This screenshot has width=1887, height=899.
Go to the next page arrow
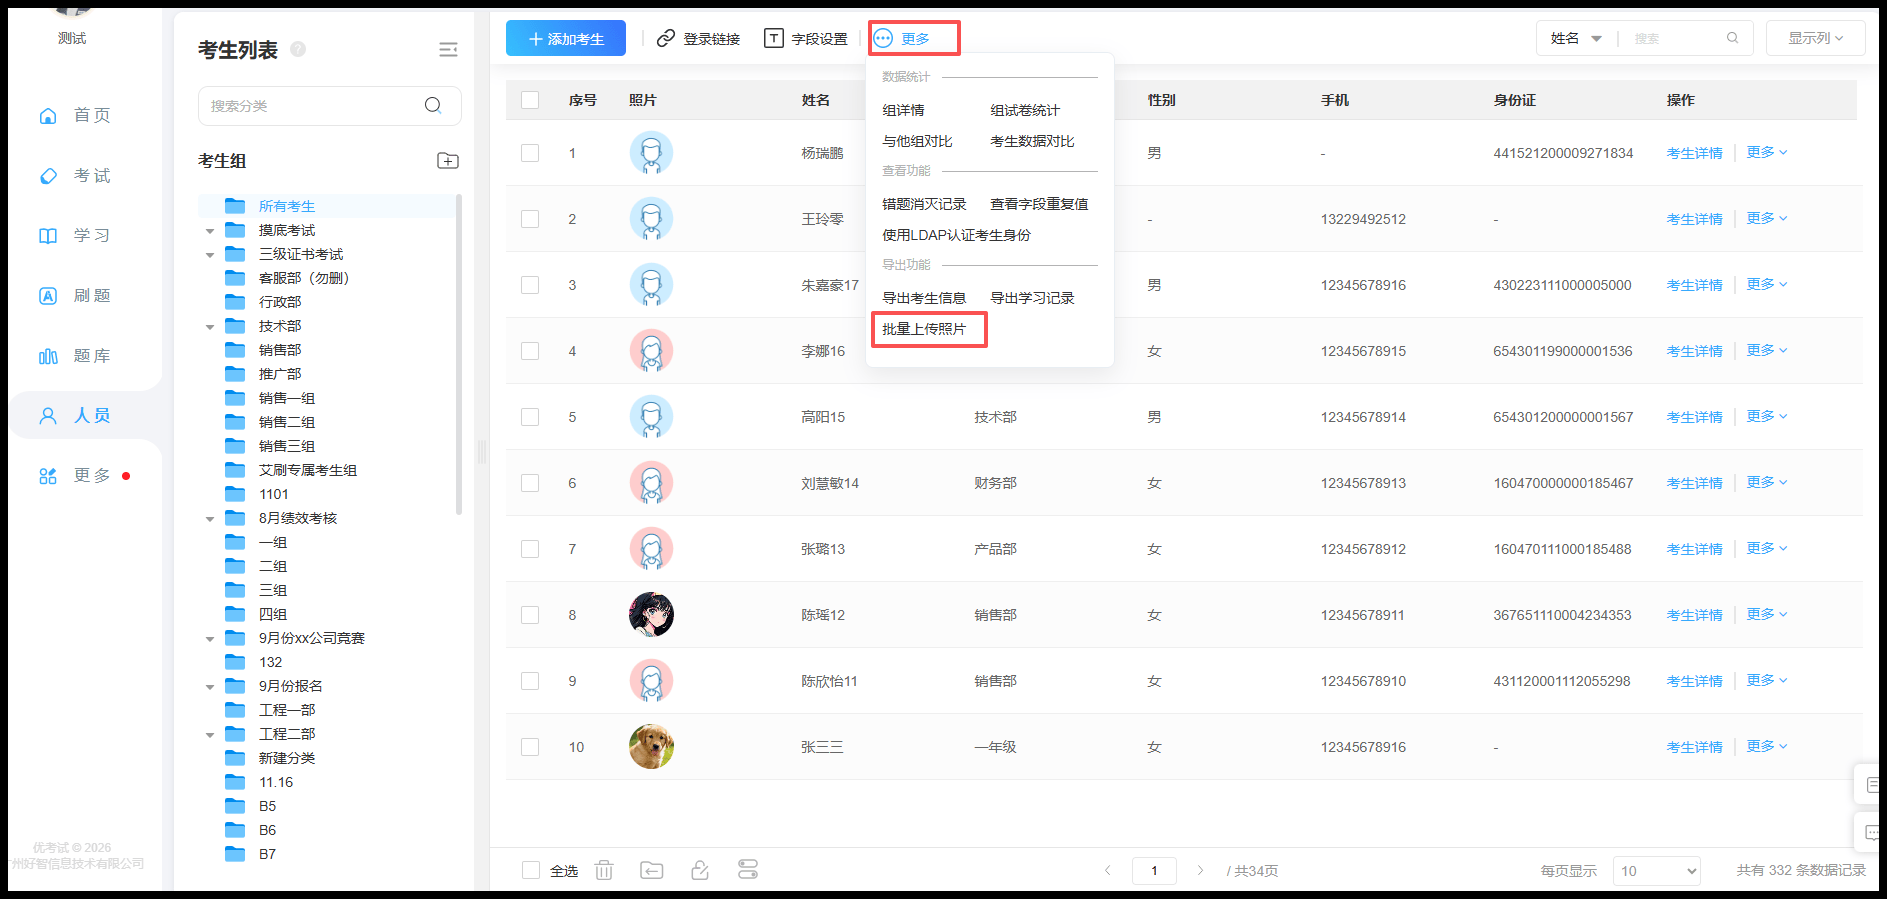pyautogui.click(x=1200, y=871)
